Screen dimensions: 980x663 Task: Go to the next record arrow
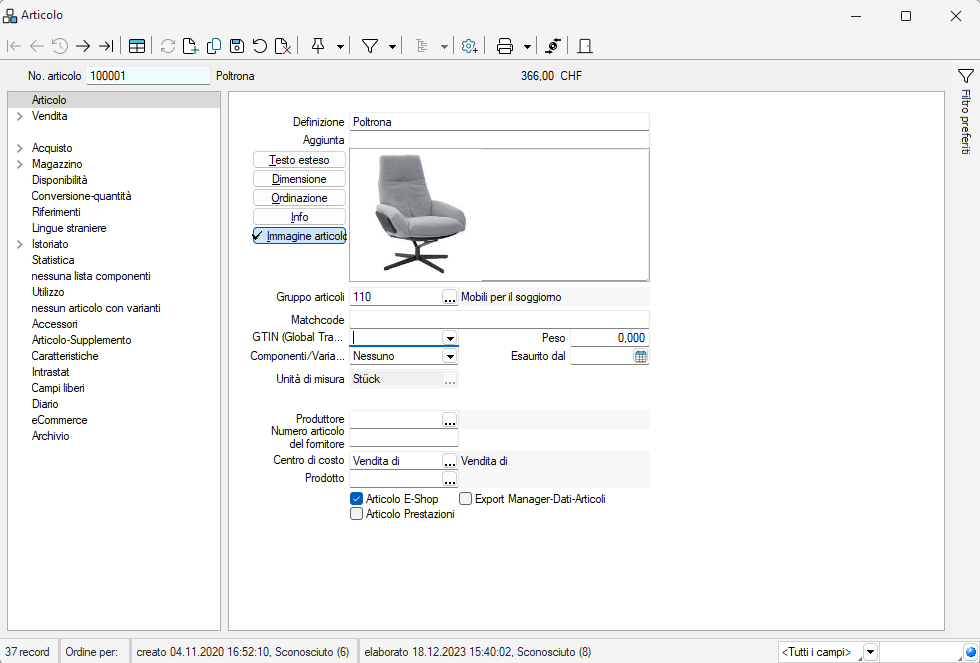[83, 46]
